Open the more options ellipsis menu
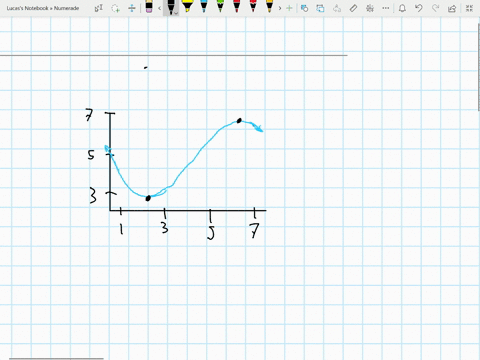This screenshot has width=480, height=360. 386,8
